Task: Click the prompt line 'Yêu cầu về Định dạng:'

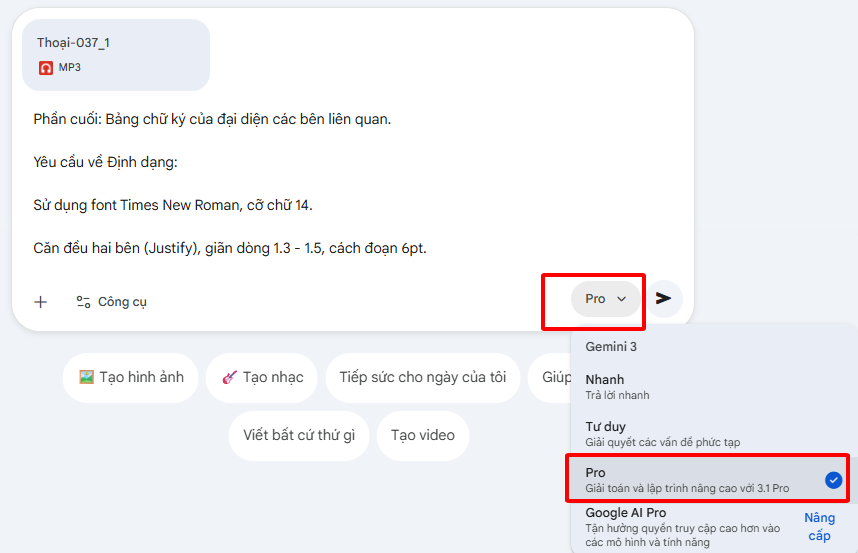Action: coord(105,162)
